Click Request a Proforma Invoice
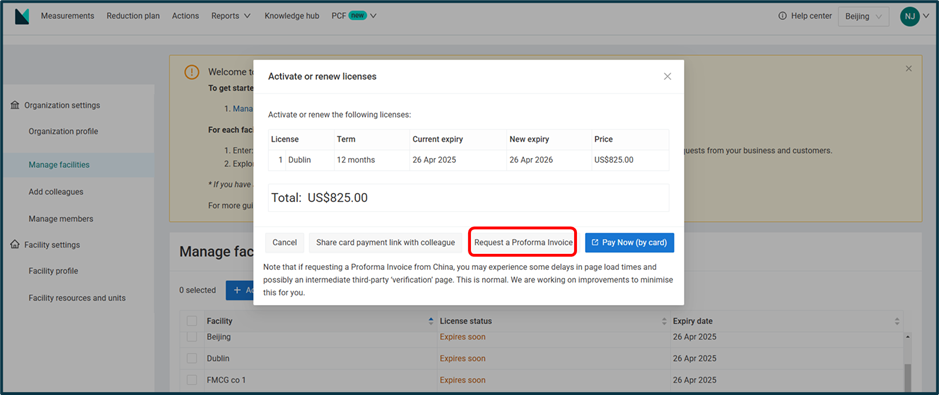This screenshot has height=395, width=939. [x=523, y=243]
